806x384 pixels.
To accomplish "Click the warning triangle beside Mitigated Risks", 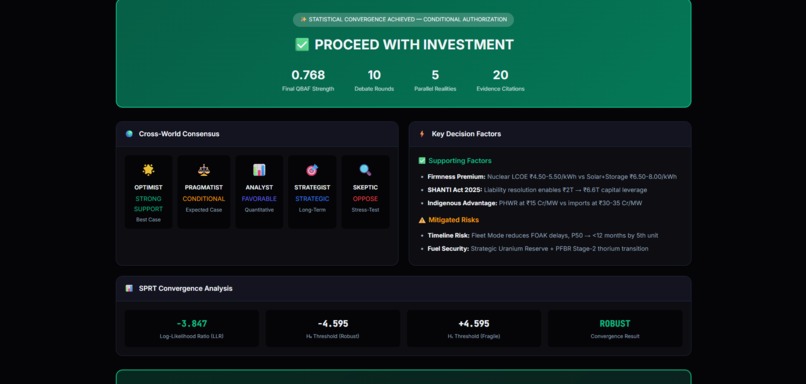I will tap(422, 220).
